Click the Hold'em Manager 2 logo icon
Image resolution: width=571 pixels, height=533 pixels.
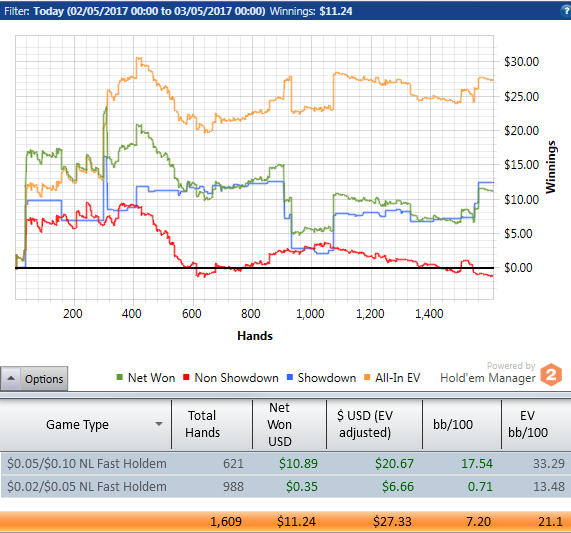point(551,374)
